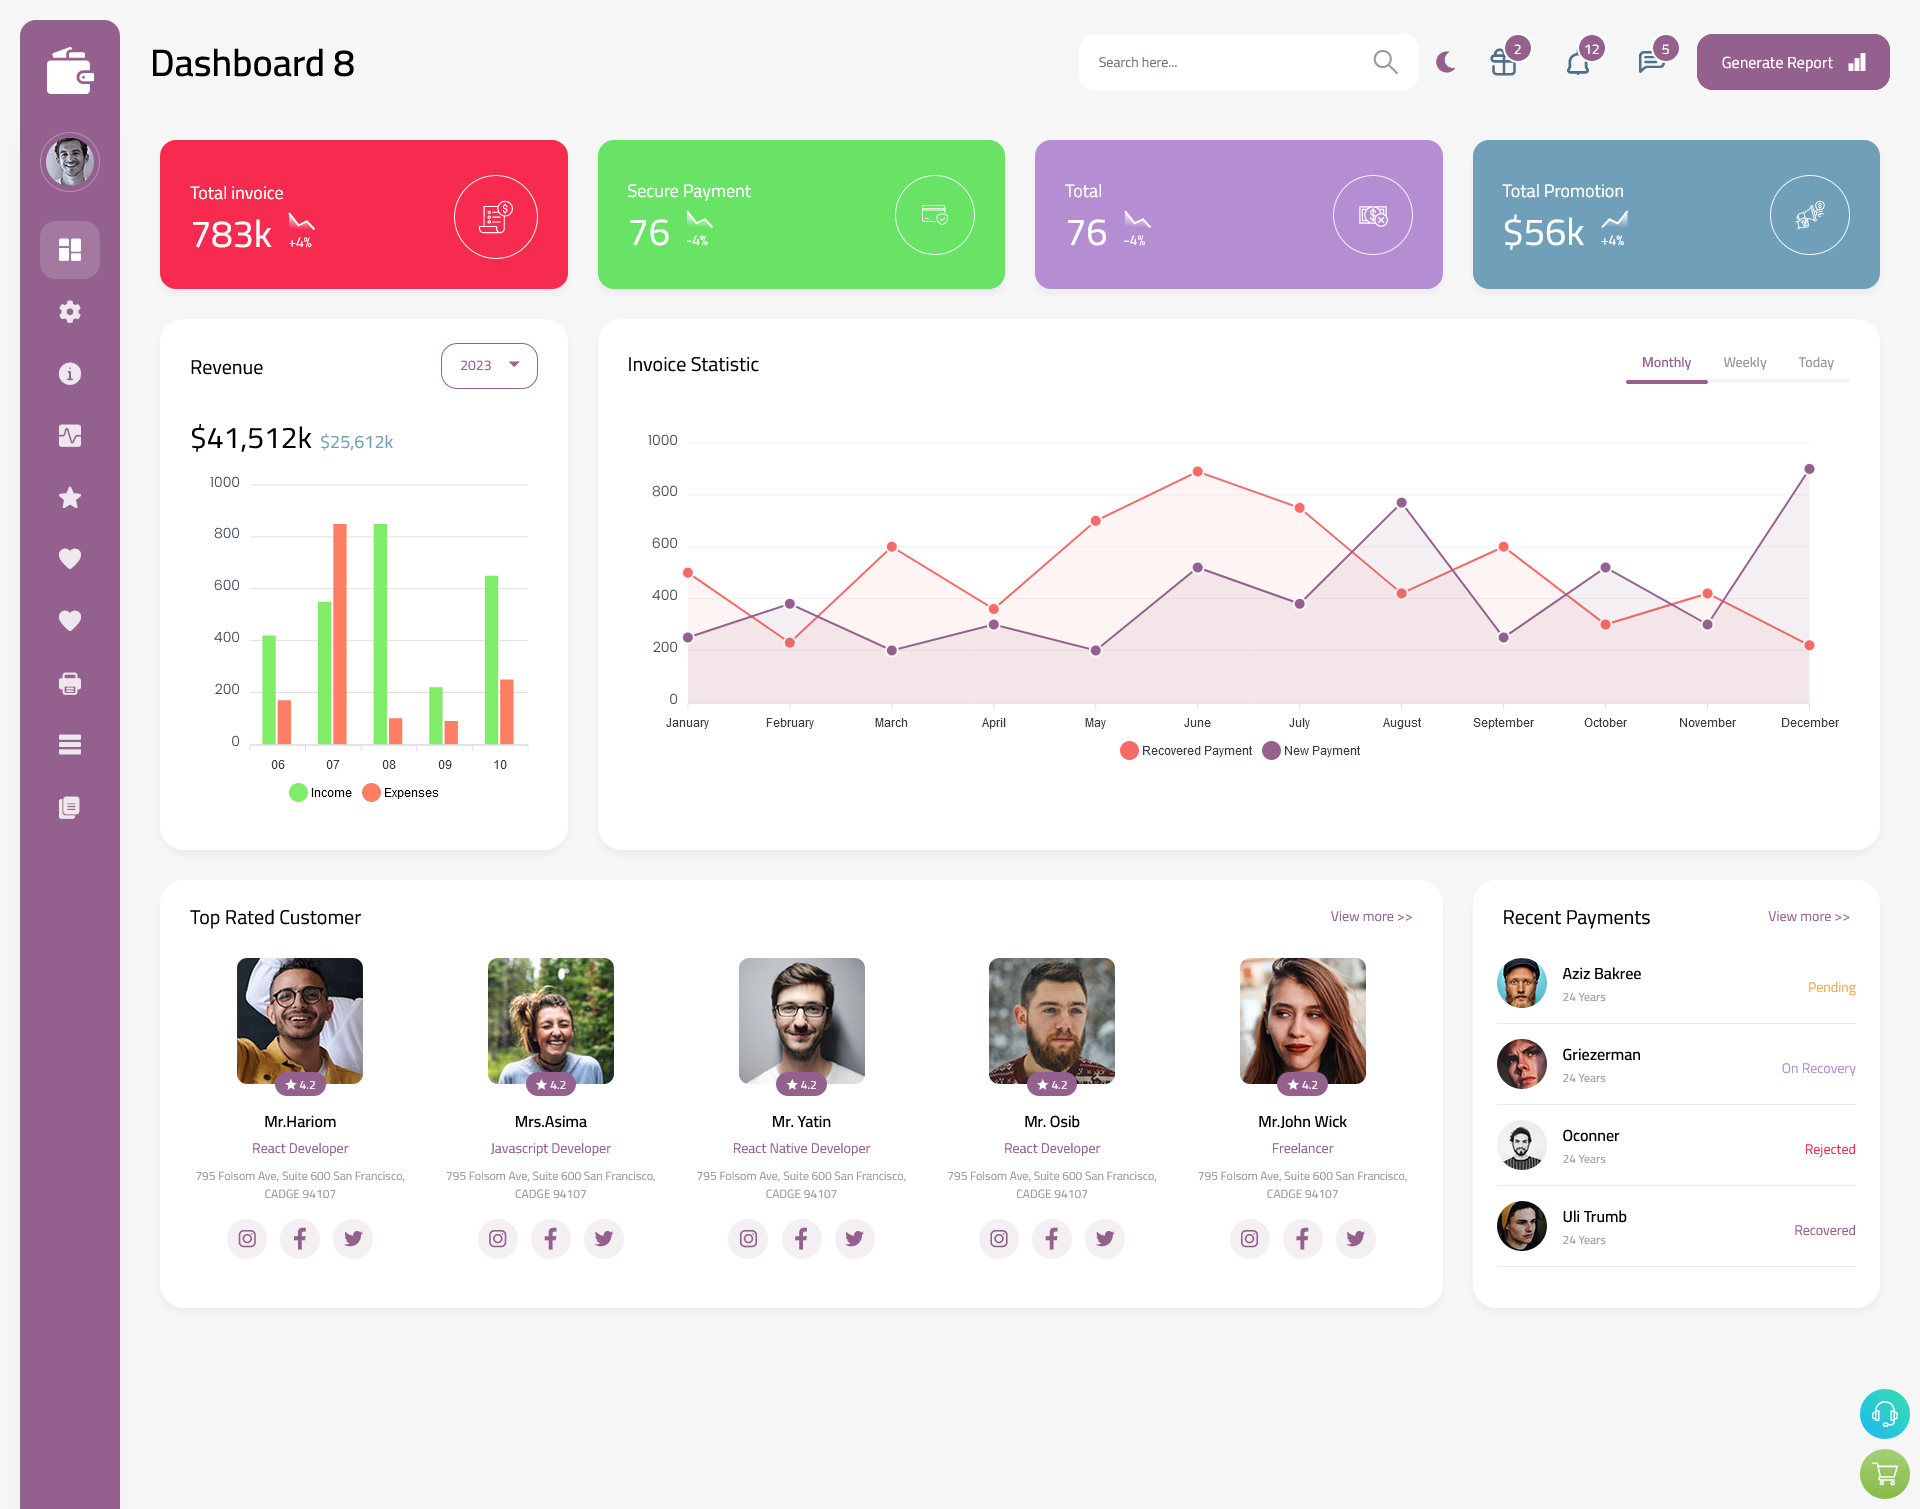The image size is (1920, 1509).
Task: Click the star/favorites icon in sidebar
Action: coord(70,497)
